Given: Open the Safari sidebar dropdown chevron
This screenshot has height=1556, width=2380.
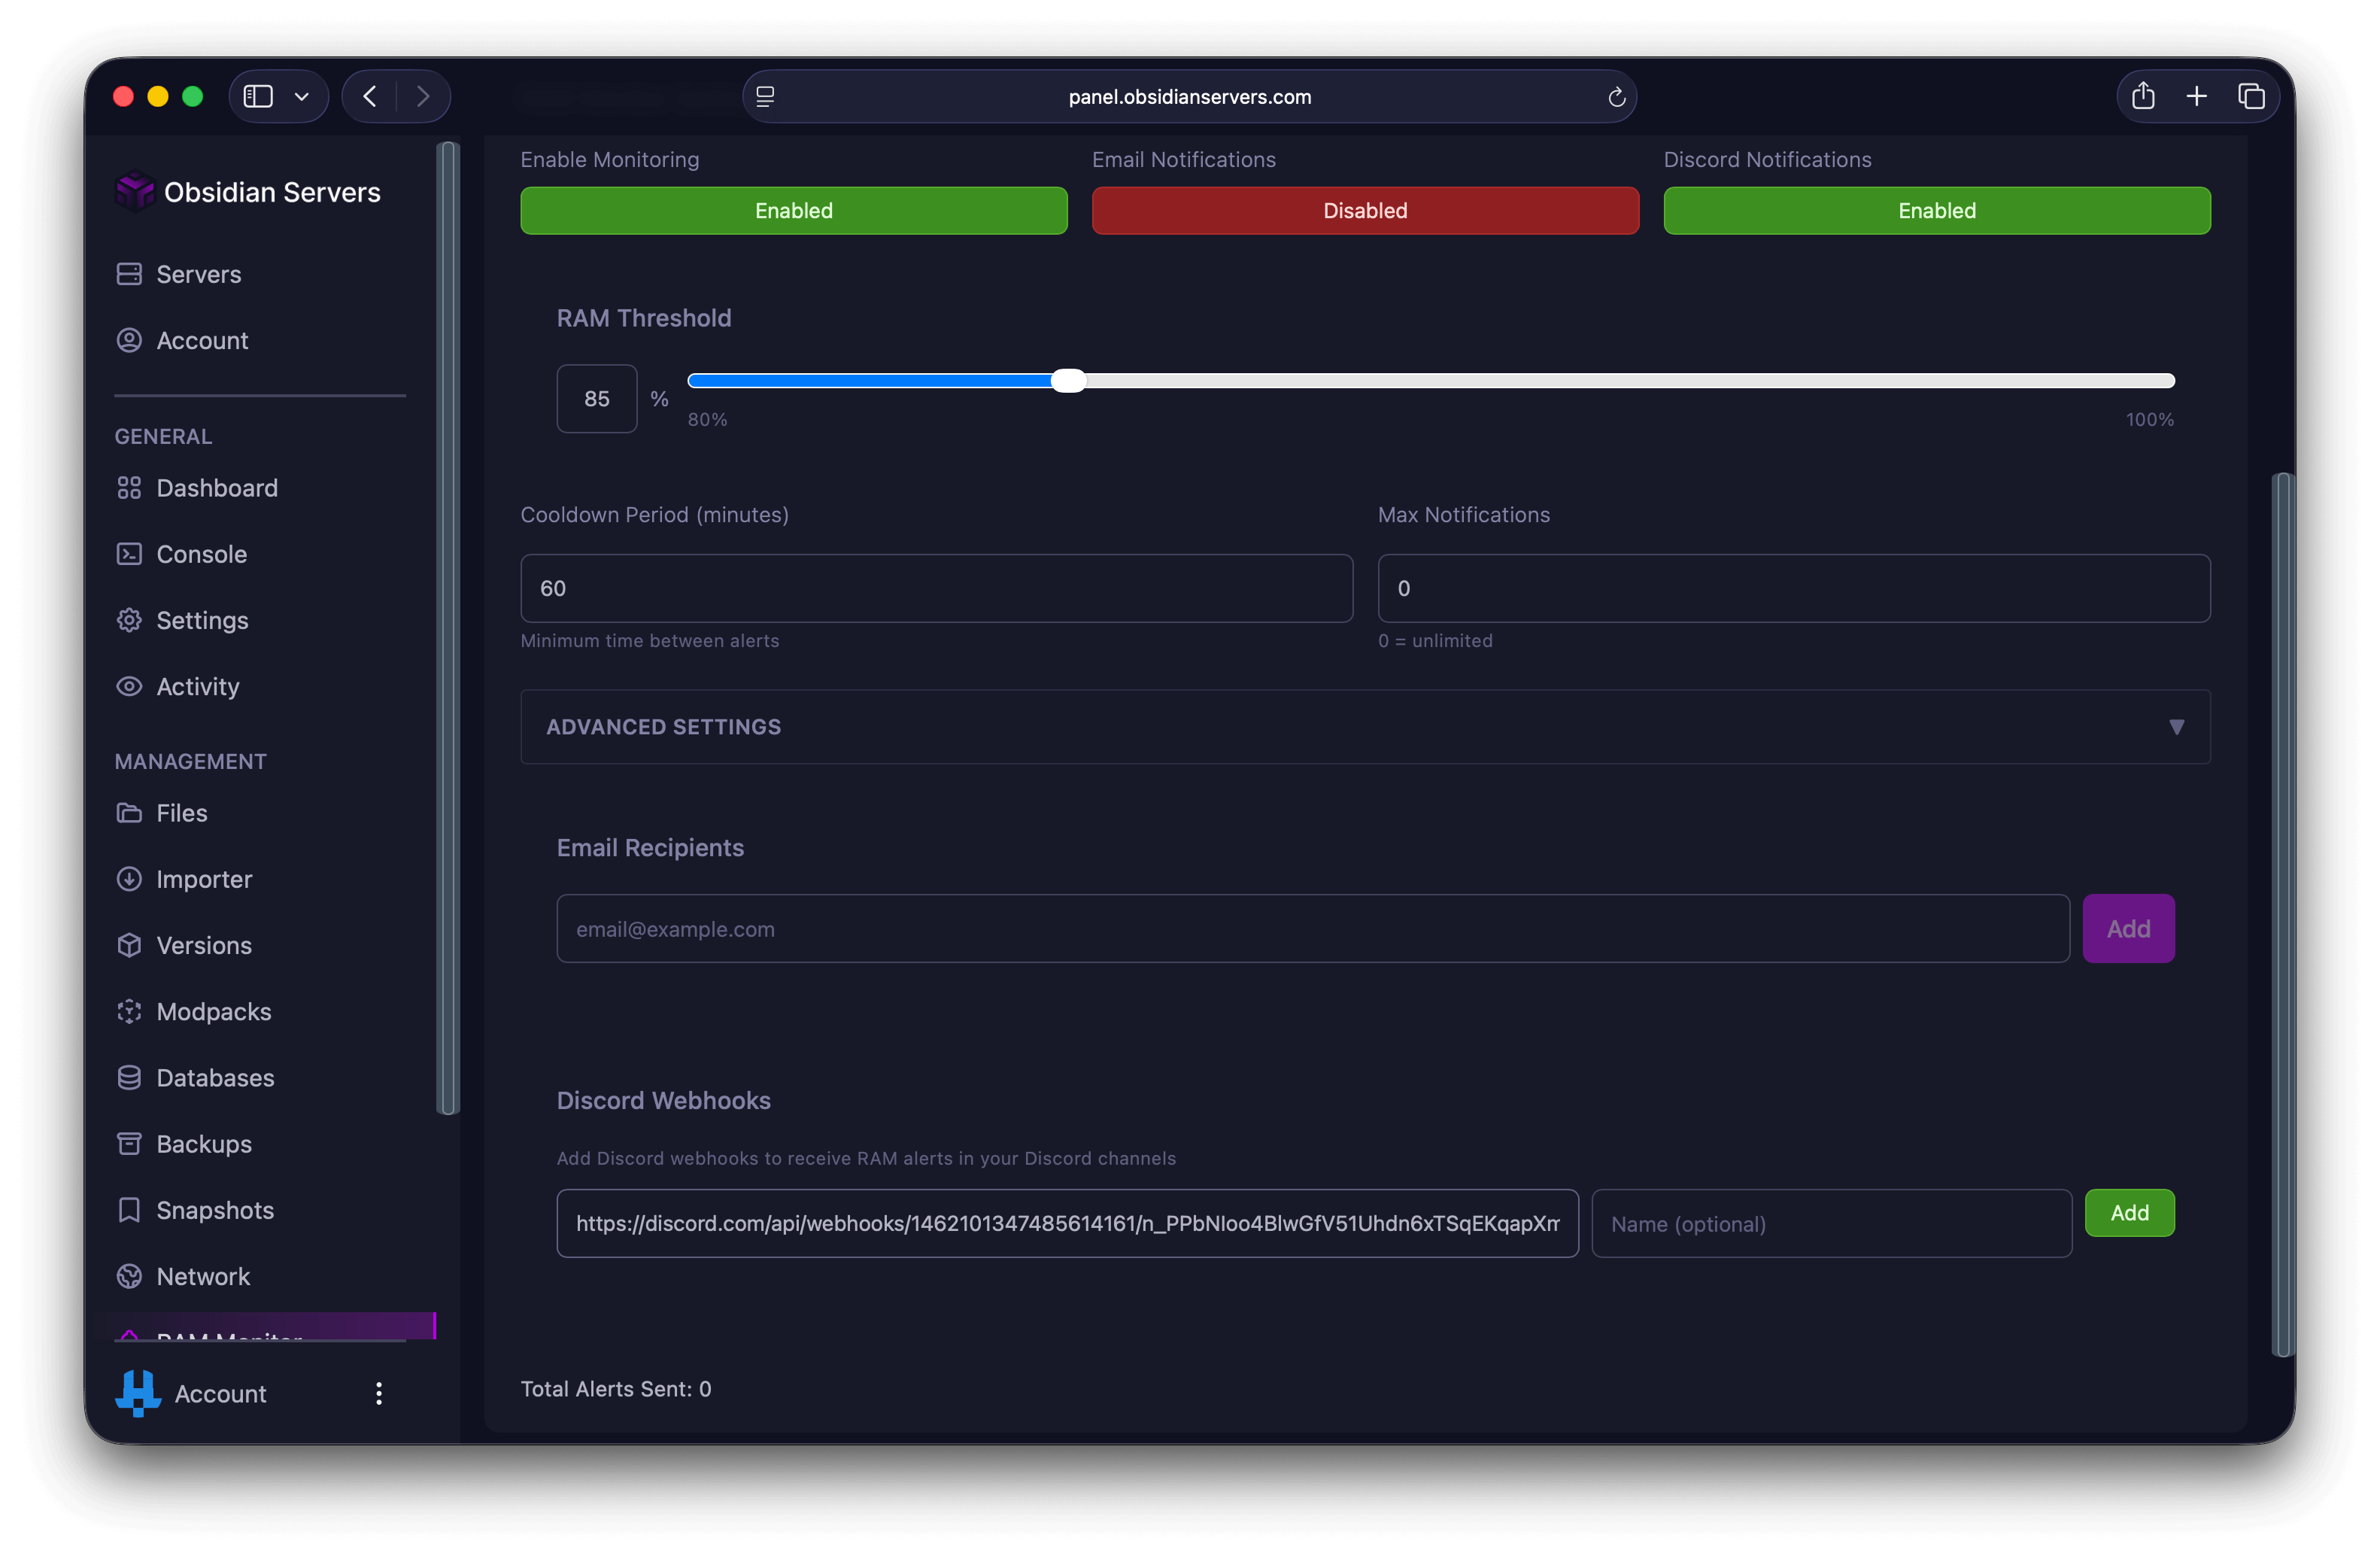Looking at the screenshot, I should [301, 97].
